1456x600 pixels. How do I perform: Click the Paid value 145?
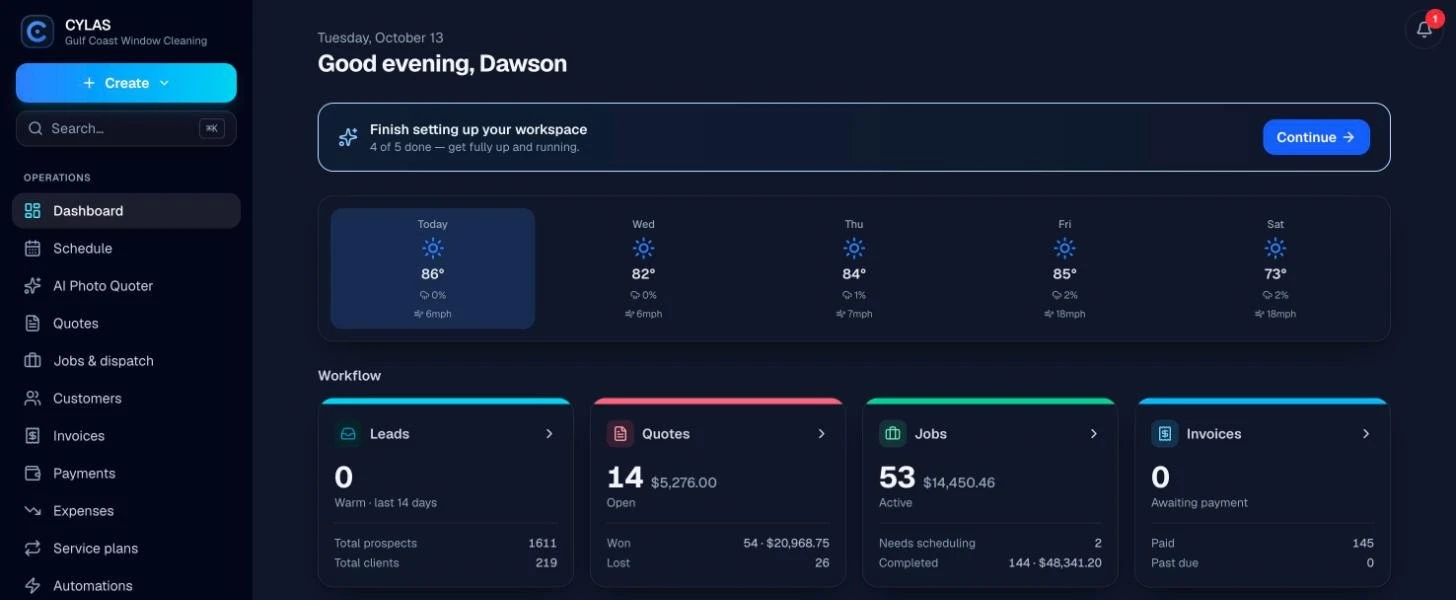pyautogui.click(x=1363, y=543)
